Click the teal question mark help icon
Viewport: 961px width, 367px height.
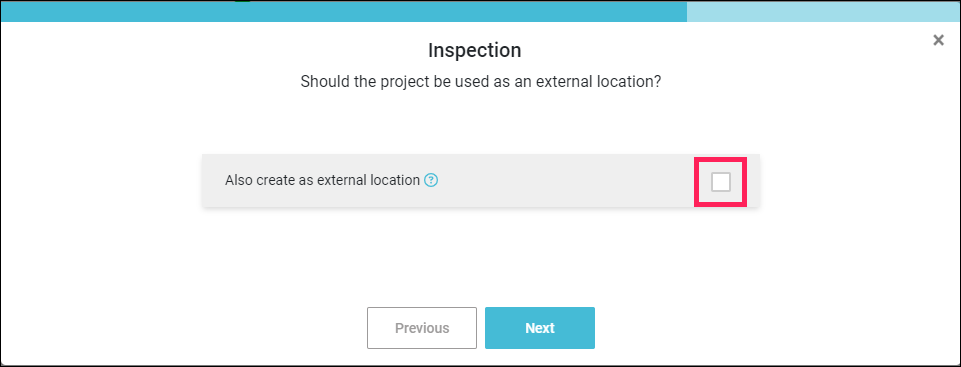(431, 180)
